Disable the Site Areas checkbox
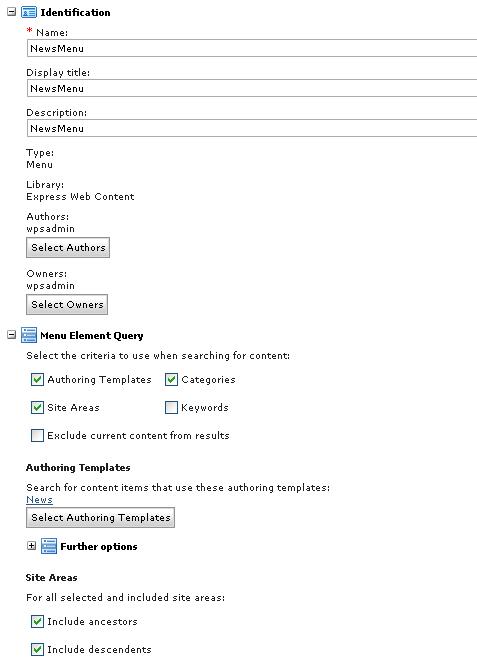477x664 pixels. (37, 407)
